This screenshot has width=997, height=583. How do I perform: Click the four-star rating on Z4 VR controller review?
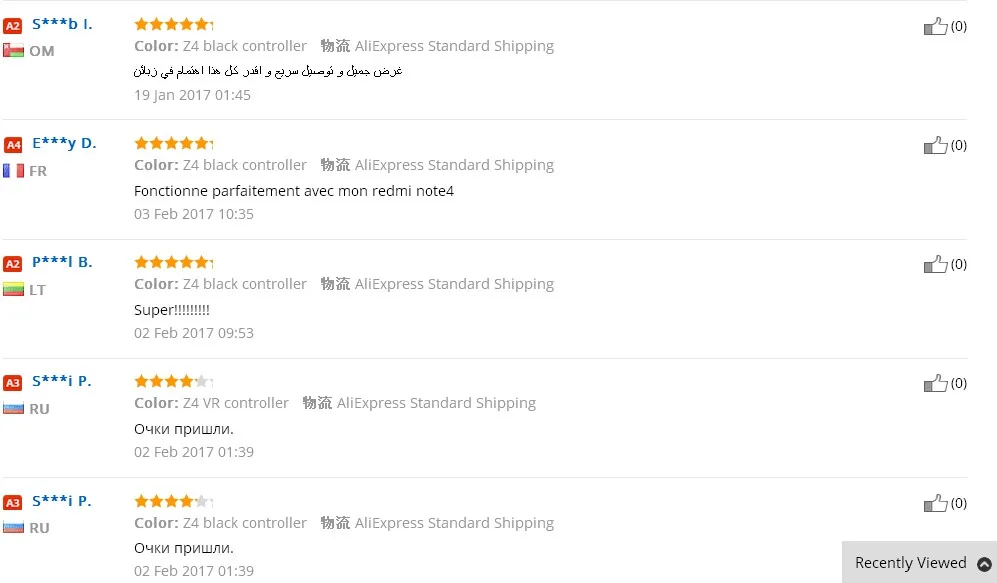coord(174,381)
